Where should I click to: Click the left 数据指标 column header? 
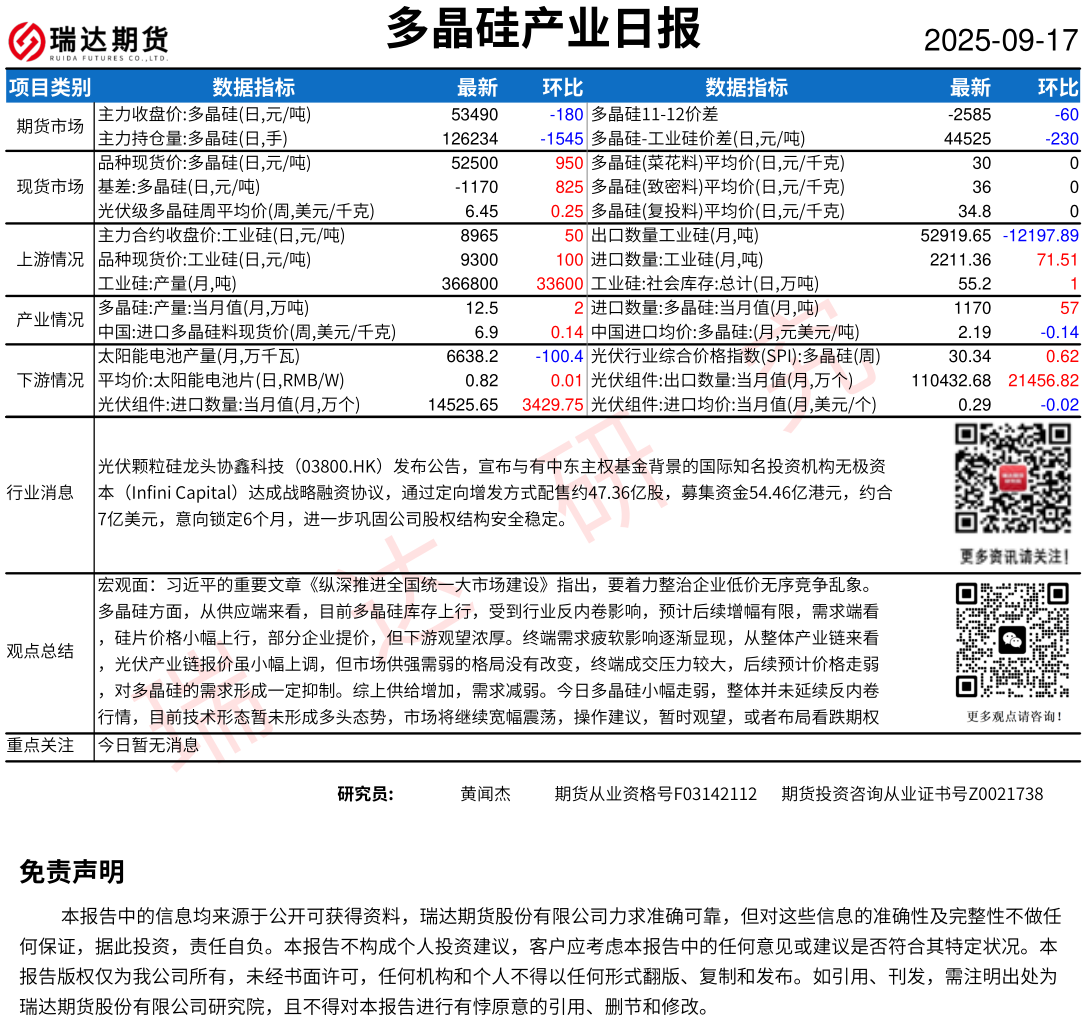click(x=253, y=87)
